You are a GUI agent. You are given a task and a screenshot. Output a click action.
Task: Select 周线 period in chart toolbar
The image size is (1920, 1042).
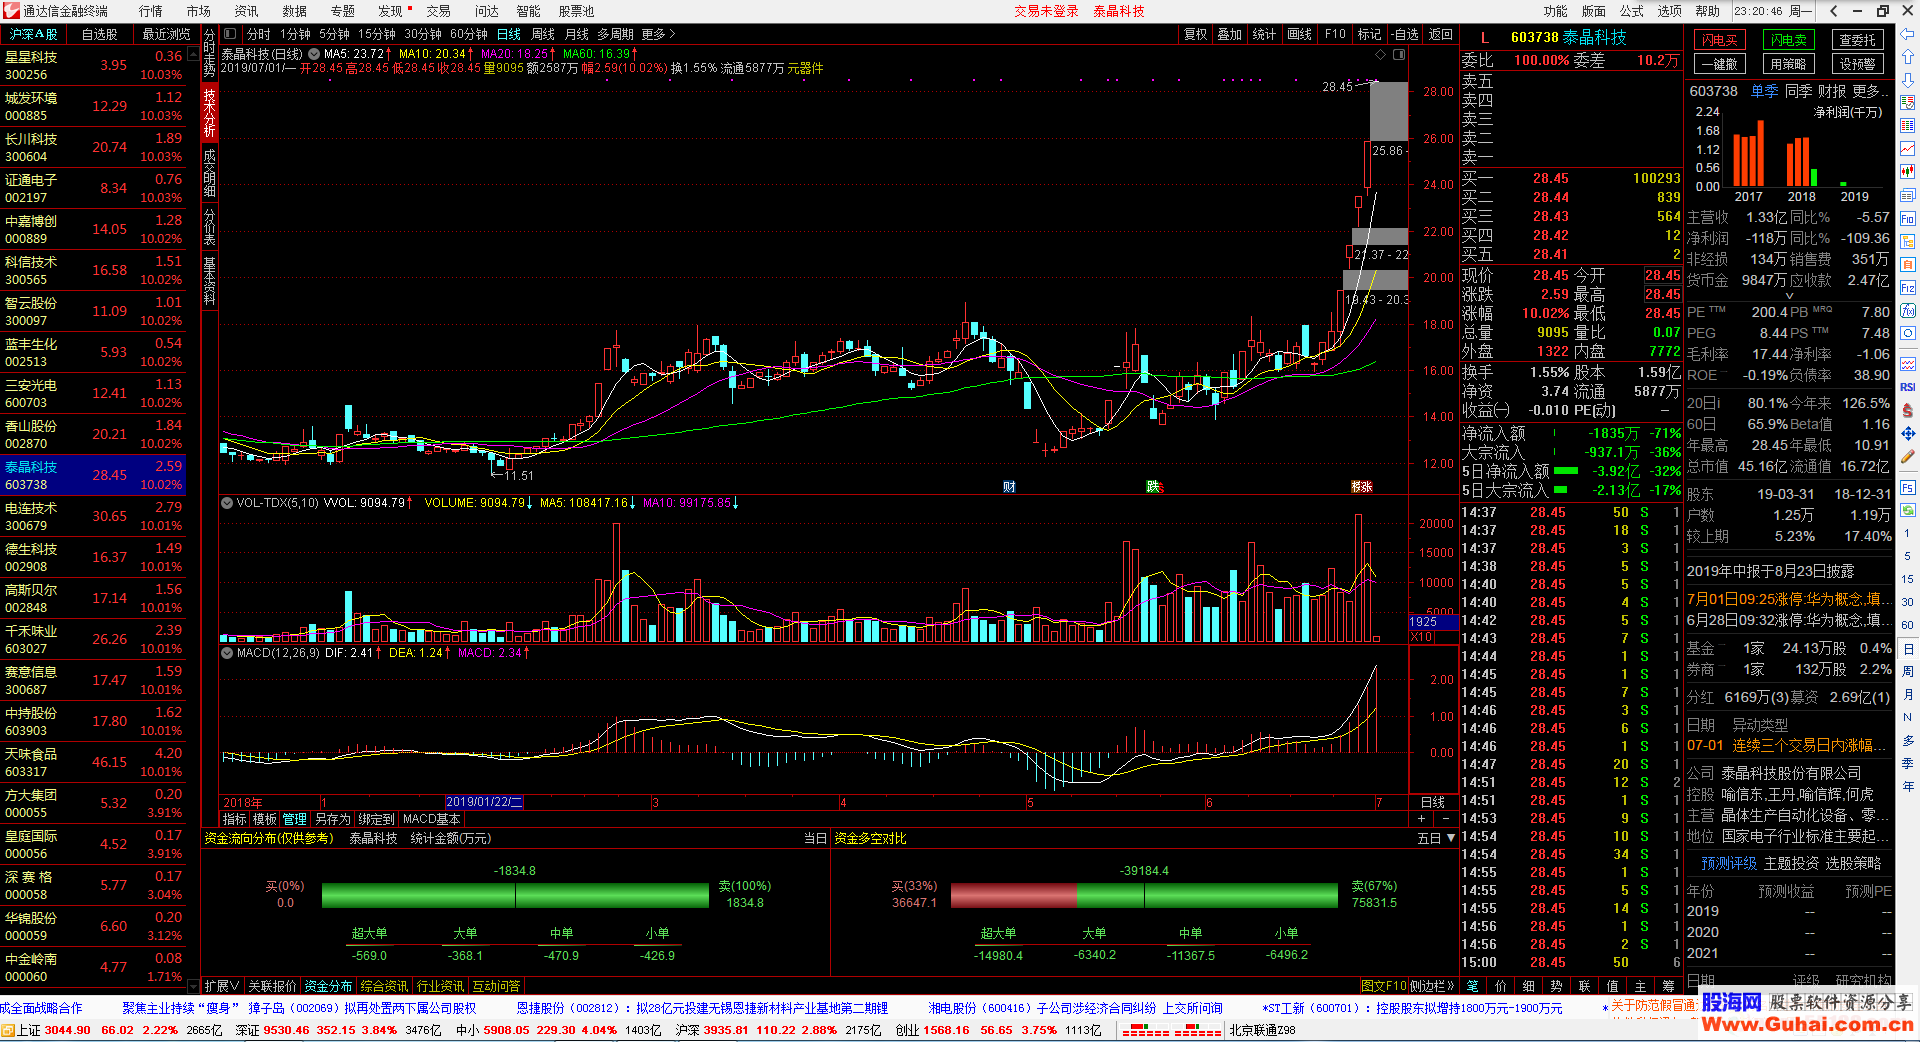tap(543, 34)
